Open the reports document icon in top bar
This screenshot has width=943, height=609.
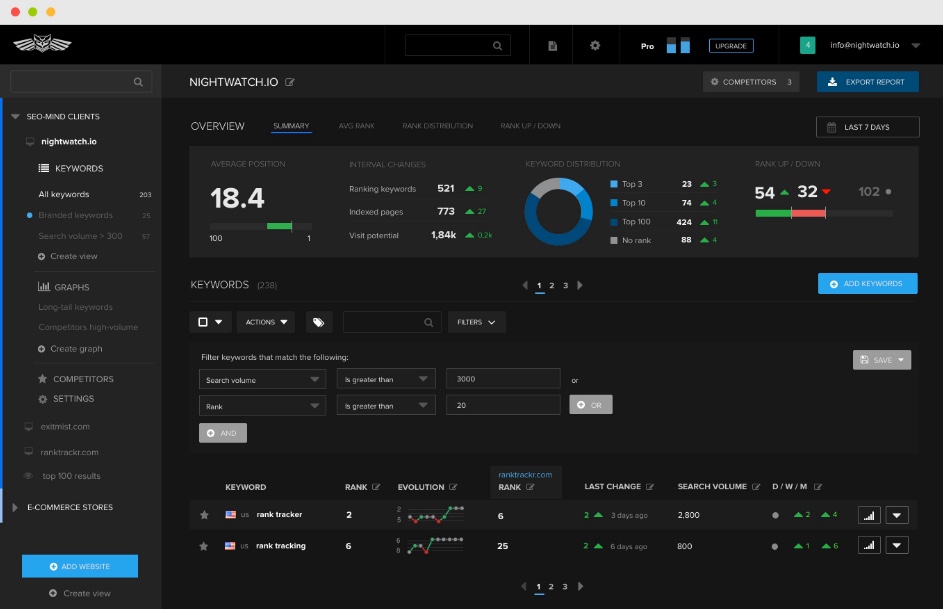552,46
